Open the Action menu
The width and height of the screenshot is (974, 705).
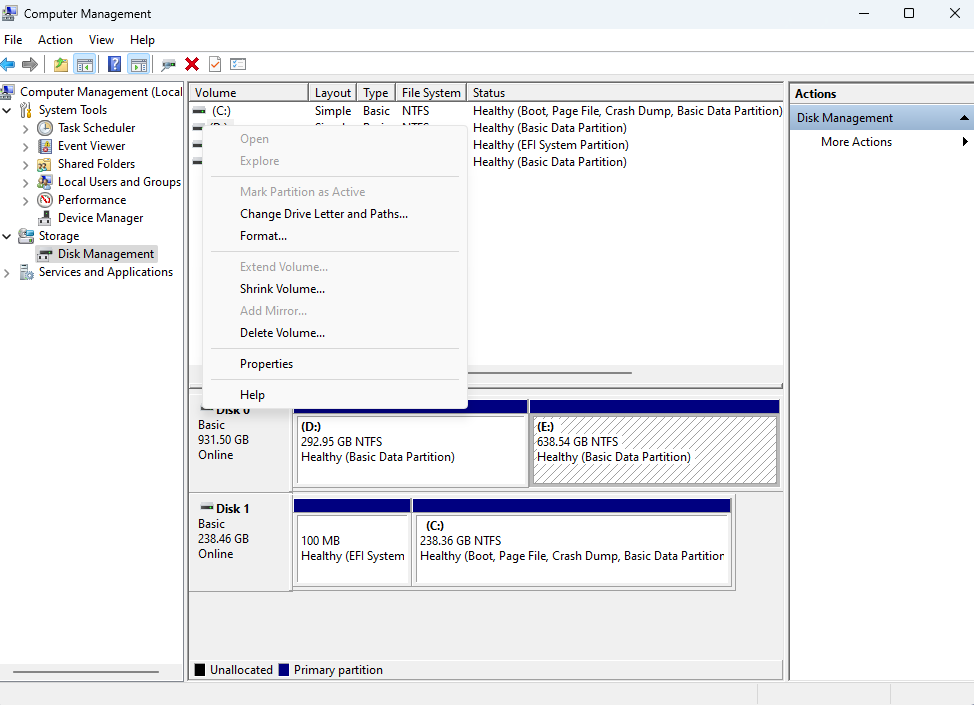(x=55, y=39)
